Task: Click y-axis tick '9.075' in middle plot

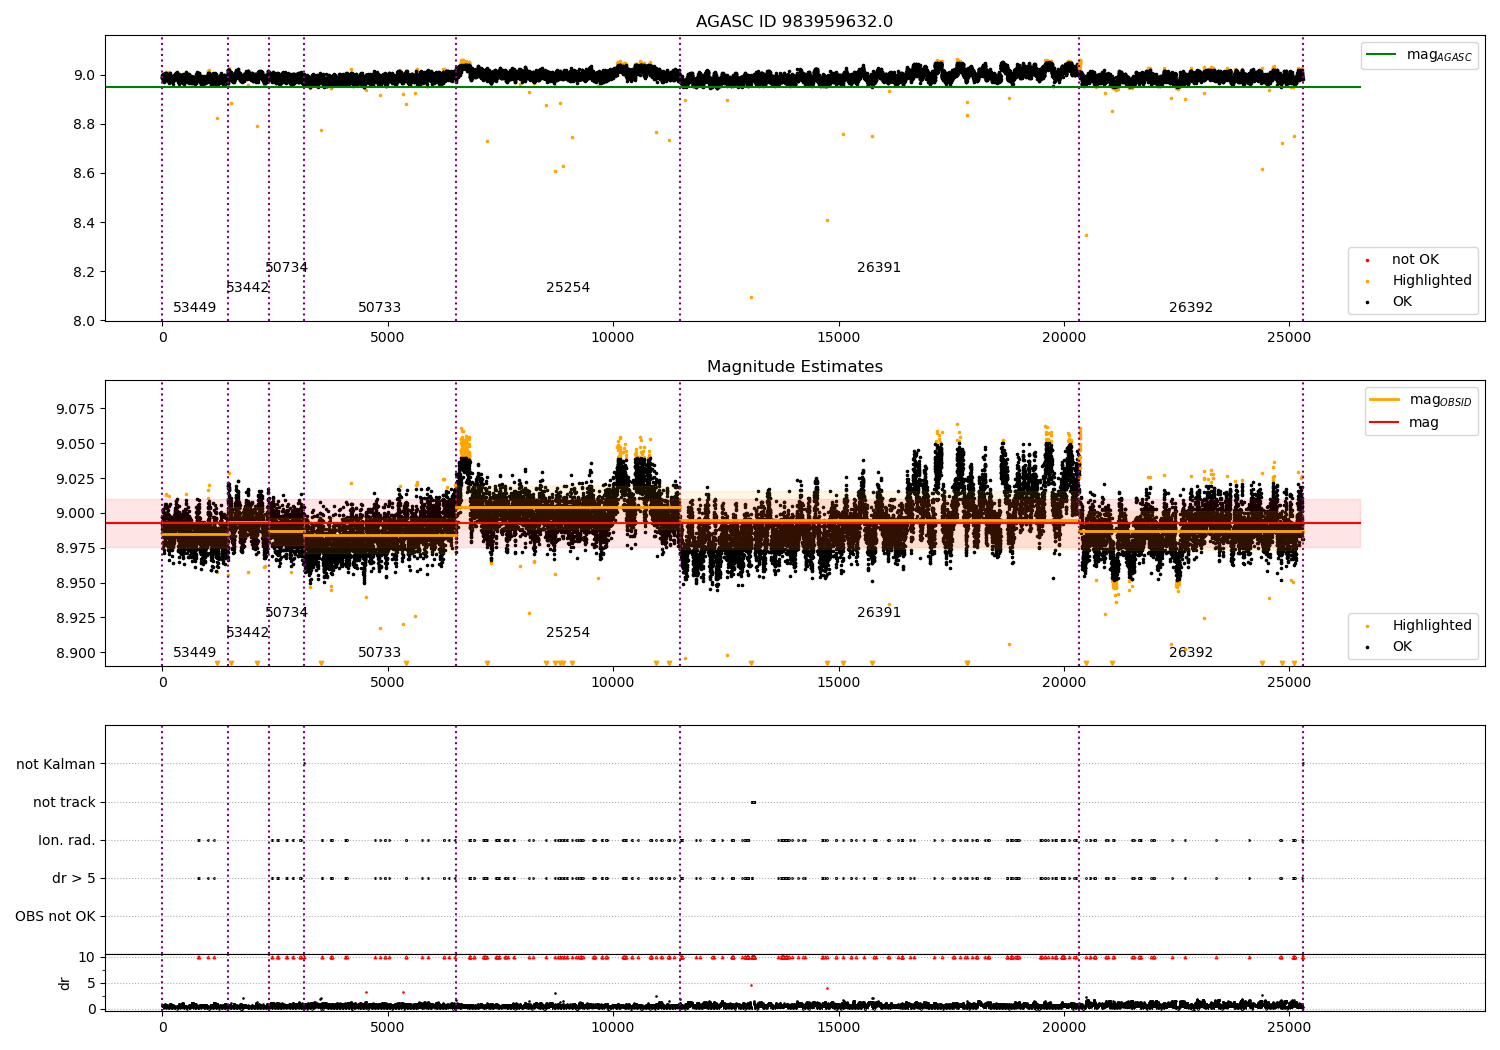Action: click(x=74, y=409)
